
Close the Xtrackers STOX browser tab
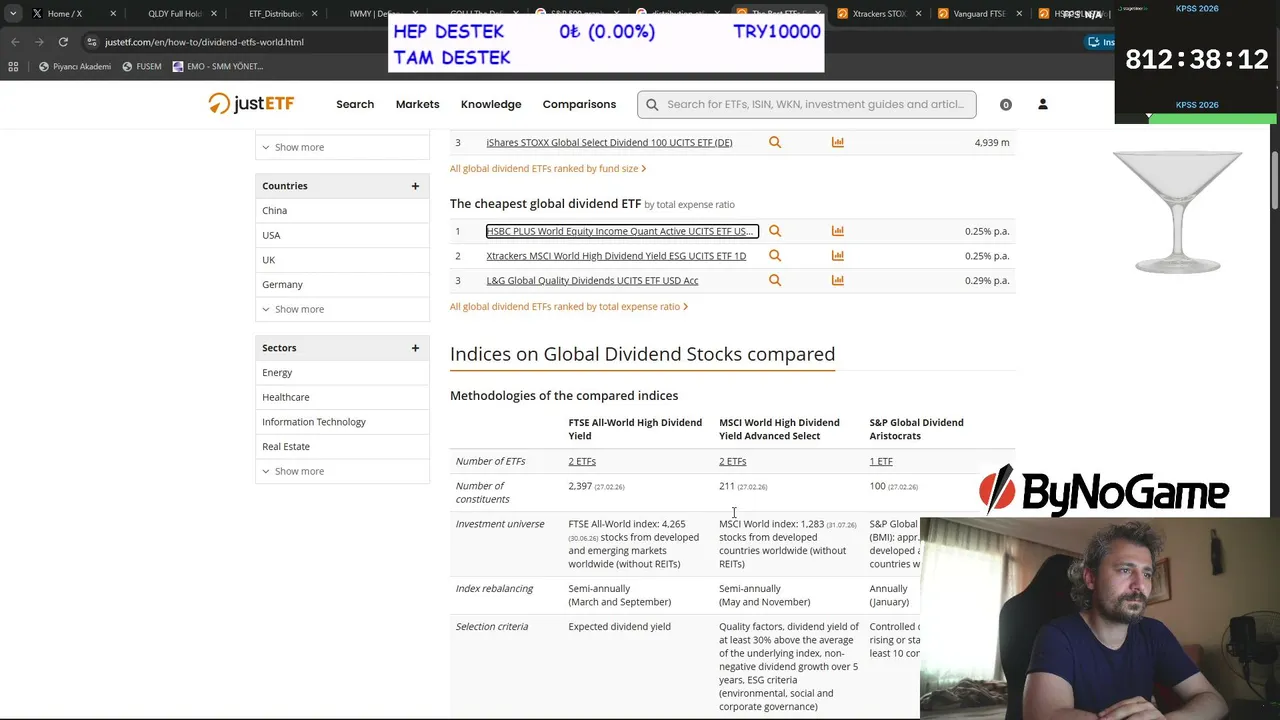[918, 14]
